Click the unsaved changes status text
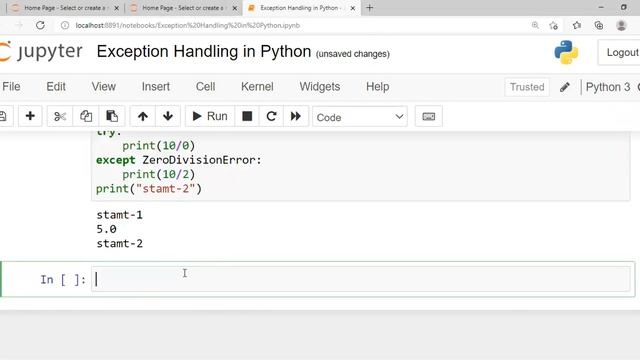Image resolution: width=640 pixels, height=360 pixels. click(353, 54)
